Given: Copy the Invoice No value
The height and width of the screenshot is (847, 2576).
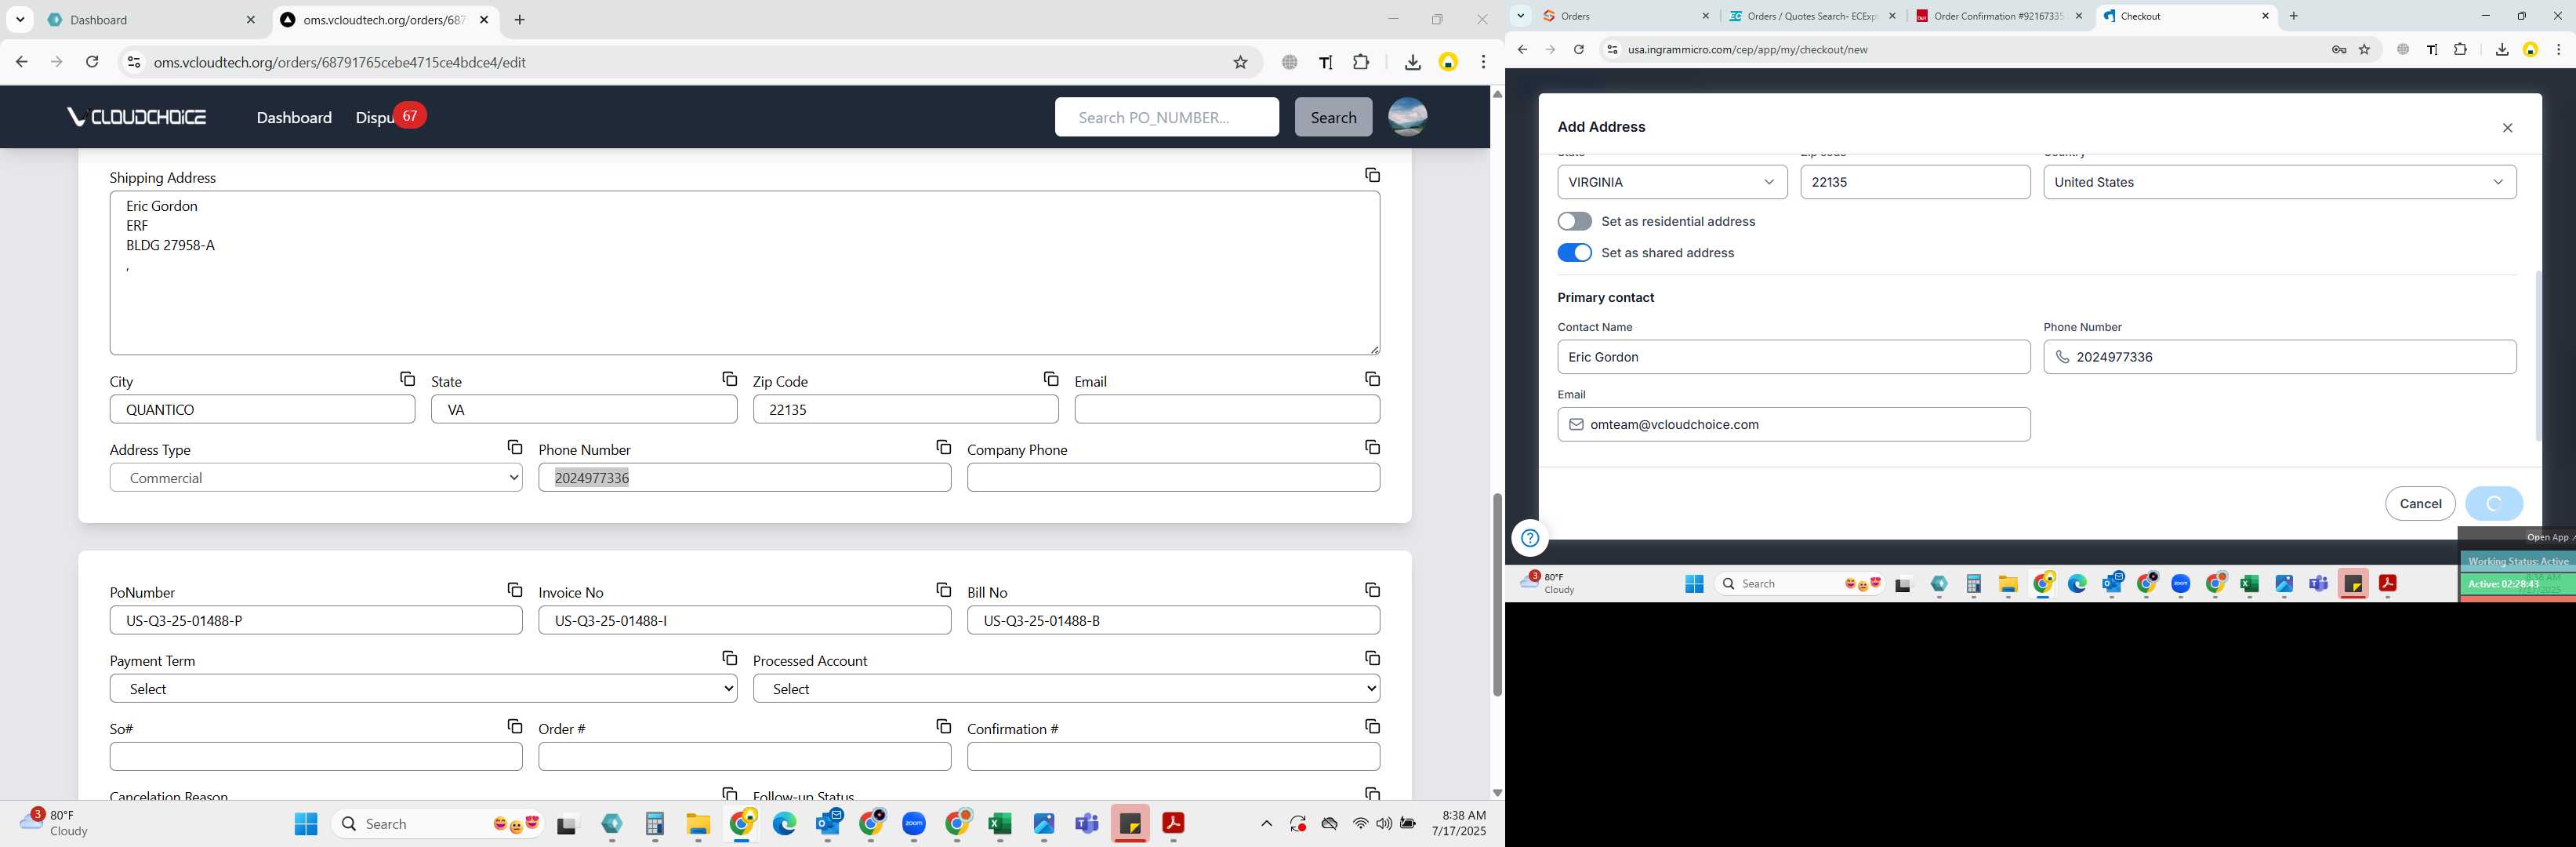Looking at the screenshot, I should pyautogui.click(x=943, y=590).
